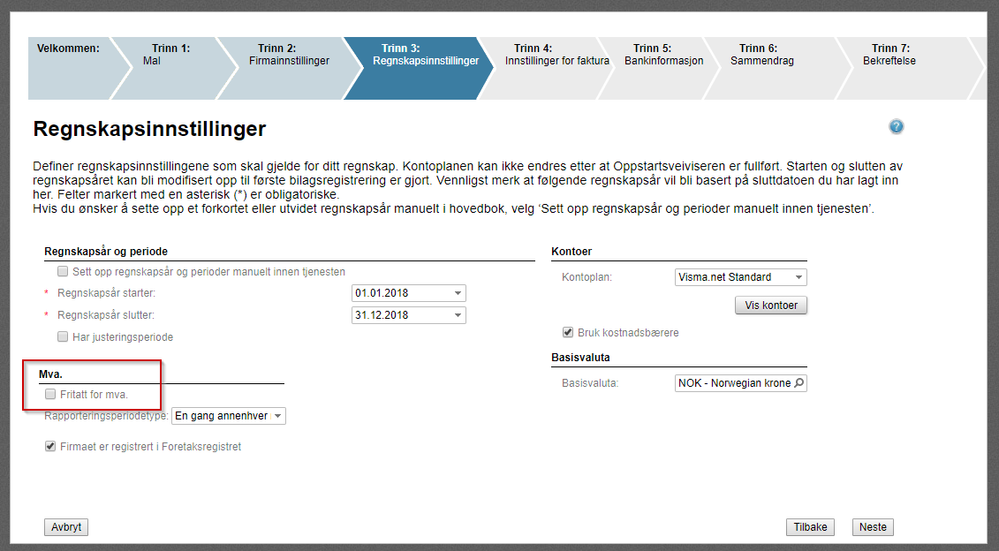Click Neste to continue
999x551 pixels.
pos(872,527)
